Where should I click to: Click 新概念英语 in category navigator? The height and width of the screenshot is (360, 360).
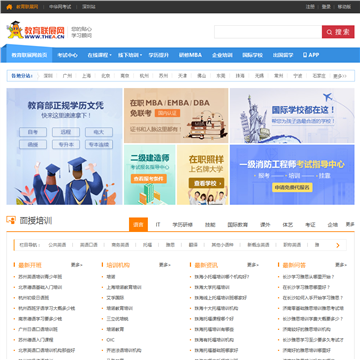pyautogui.click(x=258, y=245)
